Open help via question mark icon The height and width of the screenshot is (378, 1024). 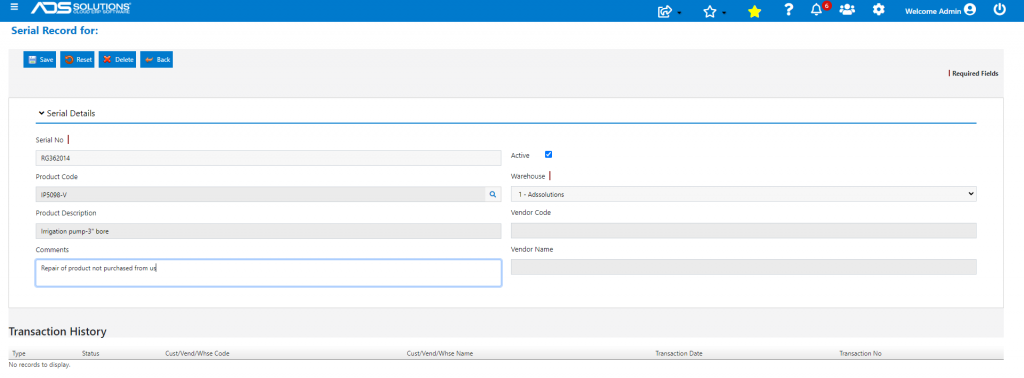click(789, 10)
